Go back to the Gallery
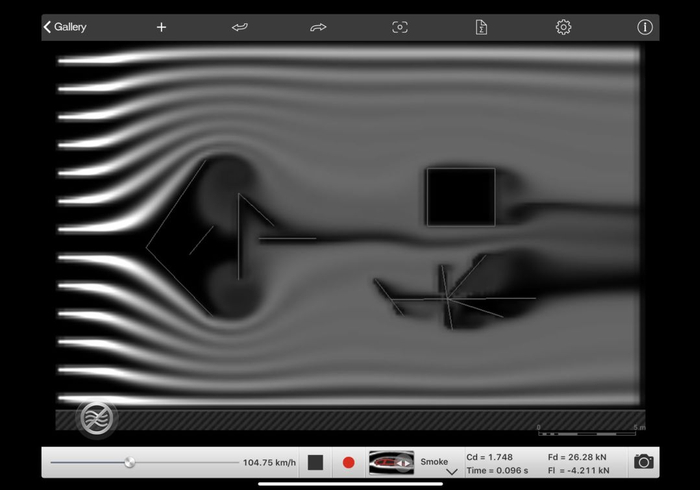The image size is (700, 490). [x=65, y=27]
